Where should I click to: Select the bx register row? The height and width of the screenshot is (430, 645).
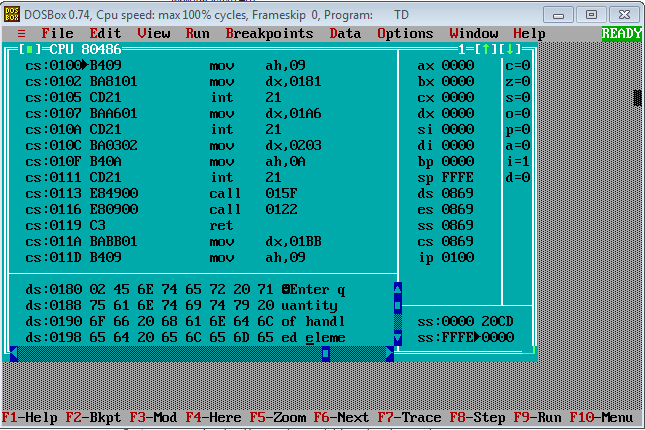pyautogui.click(x=446, y=81)
